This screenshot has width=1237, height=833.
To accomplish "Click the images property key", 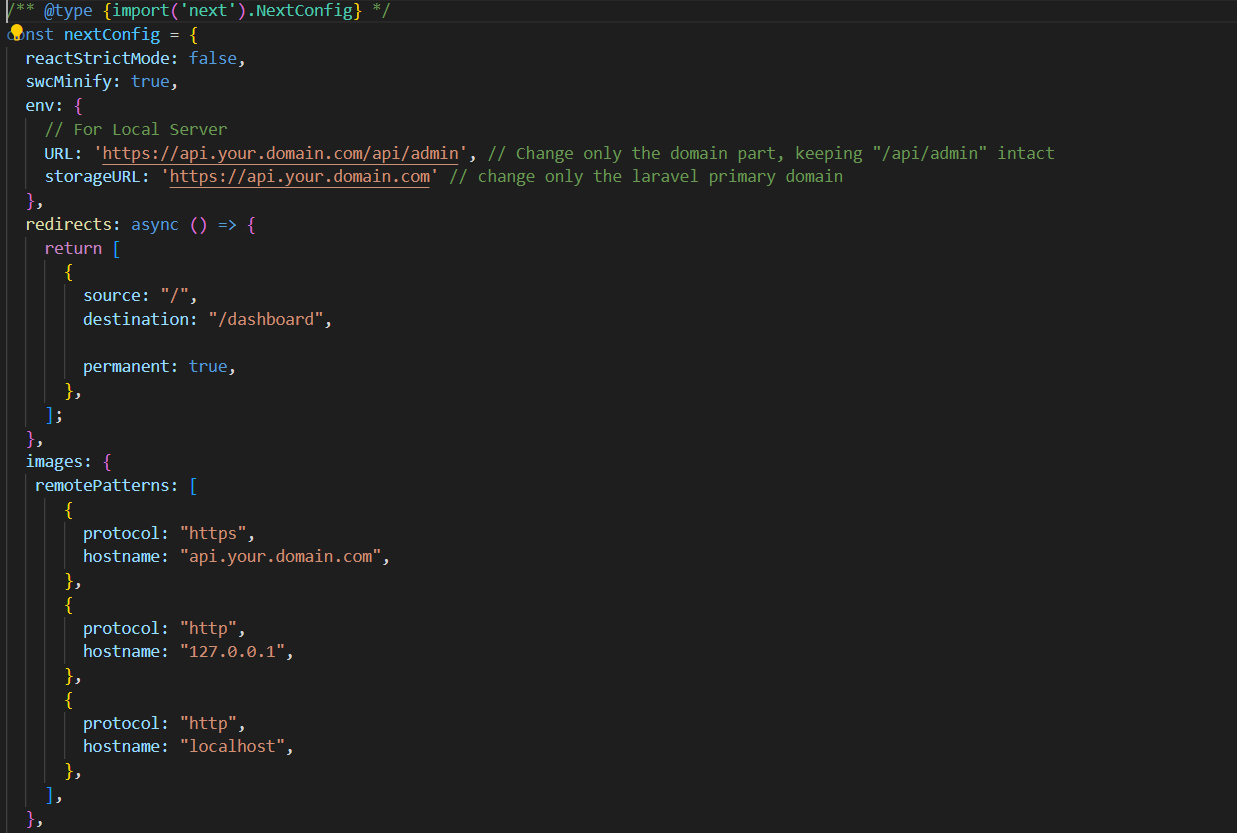I will coord(58,462).
